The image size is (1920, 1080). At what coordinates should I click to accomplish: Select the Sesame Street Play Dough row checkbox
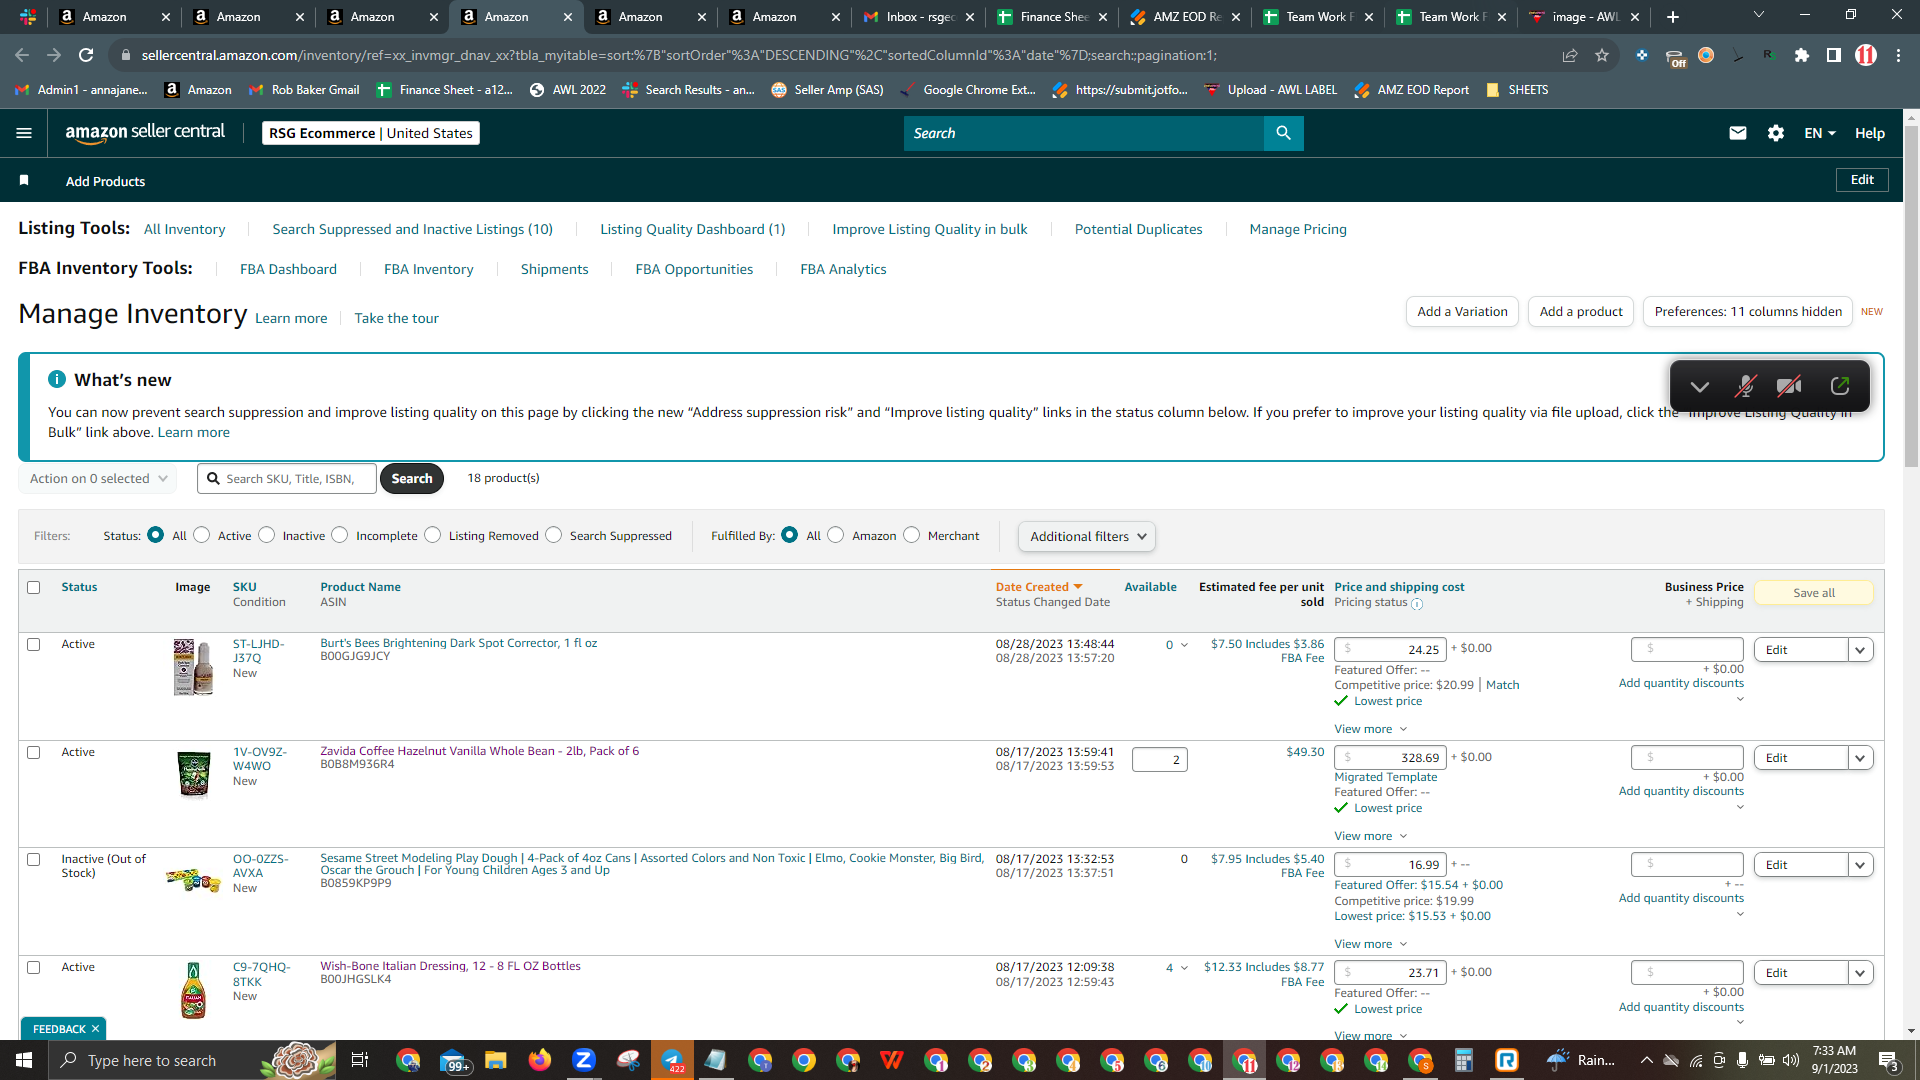(x=34, y=859)
